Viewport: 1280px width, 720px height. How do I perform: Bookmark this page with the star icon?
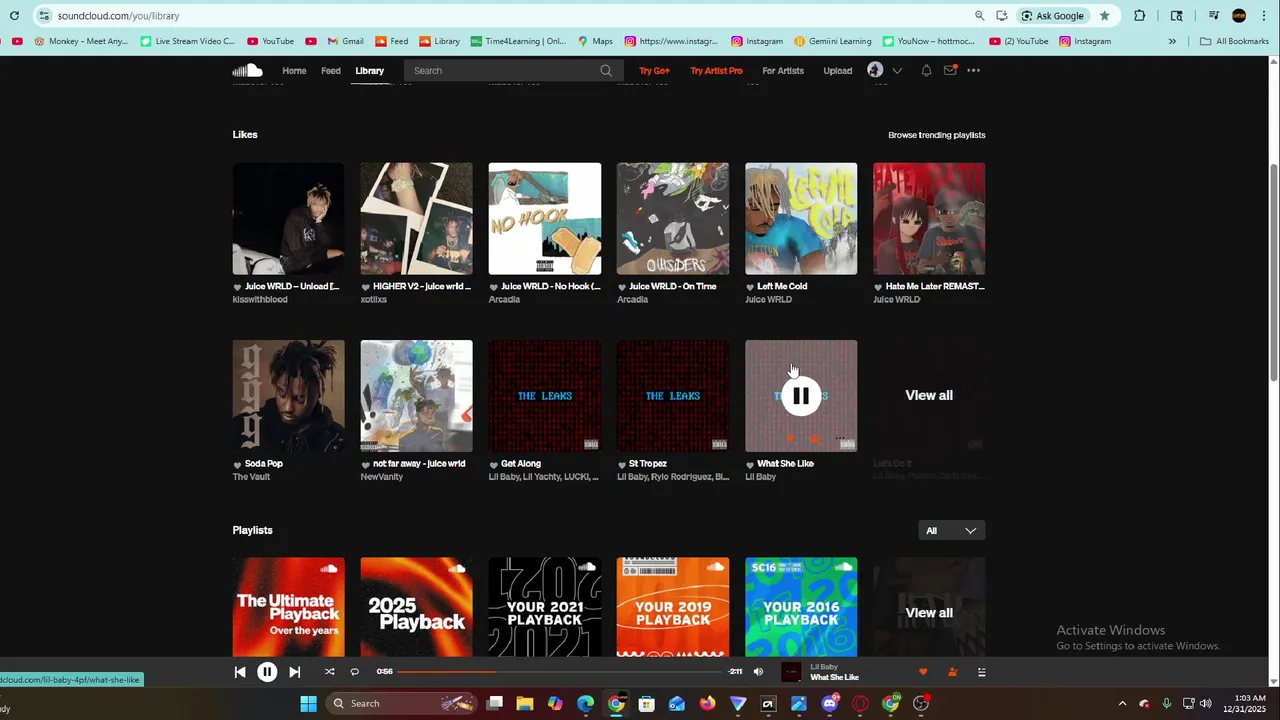[1104, 16]
